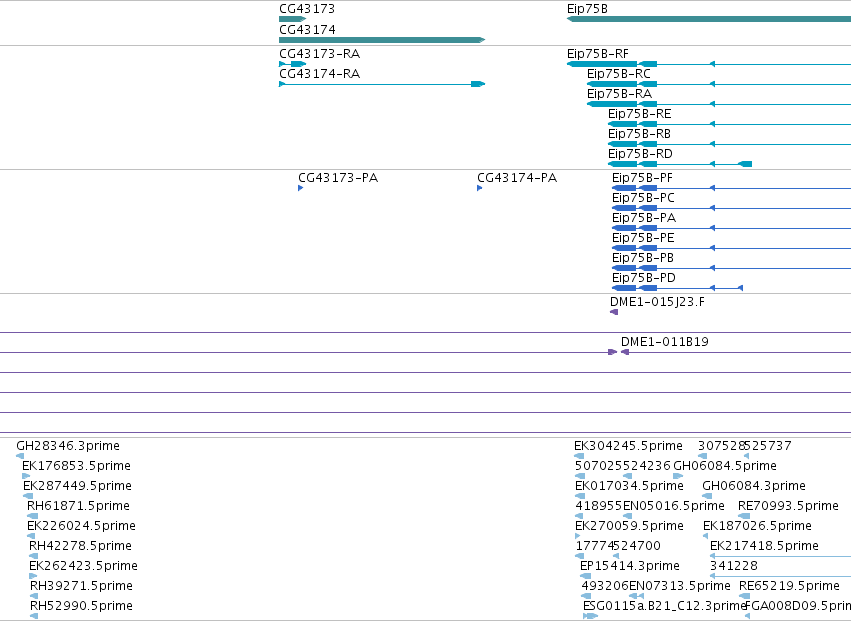Click the Eip75B-RD transcript label
The height and width of the screenshot is (621, 851).
640,154
